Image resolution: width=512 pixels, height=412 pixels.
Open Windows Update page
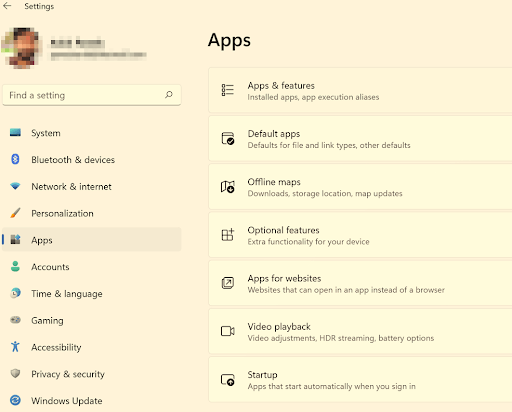coord(92,400)
